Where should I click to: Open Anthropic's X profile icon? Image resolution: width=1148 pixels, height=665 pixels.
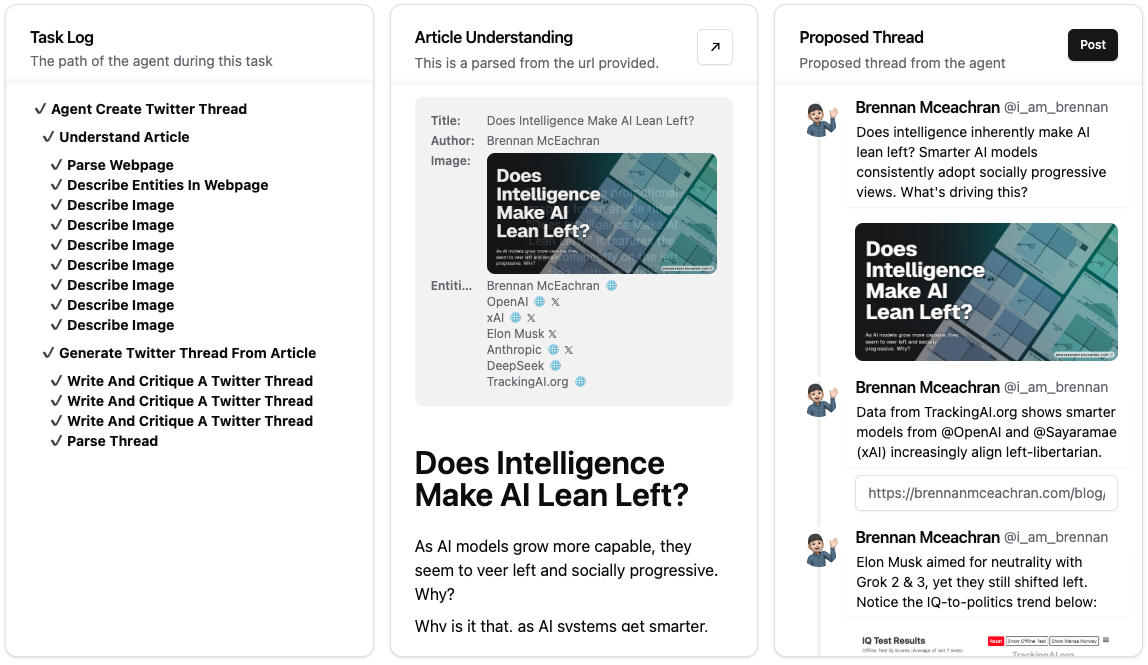click(x=569, y=350)
